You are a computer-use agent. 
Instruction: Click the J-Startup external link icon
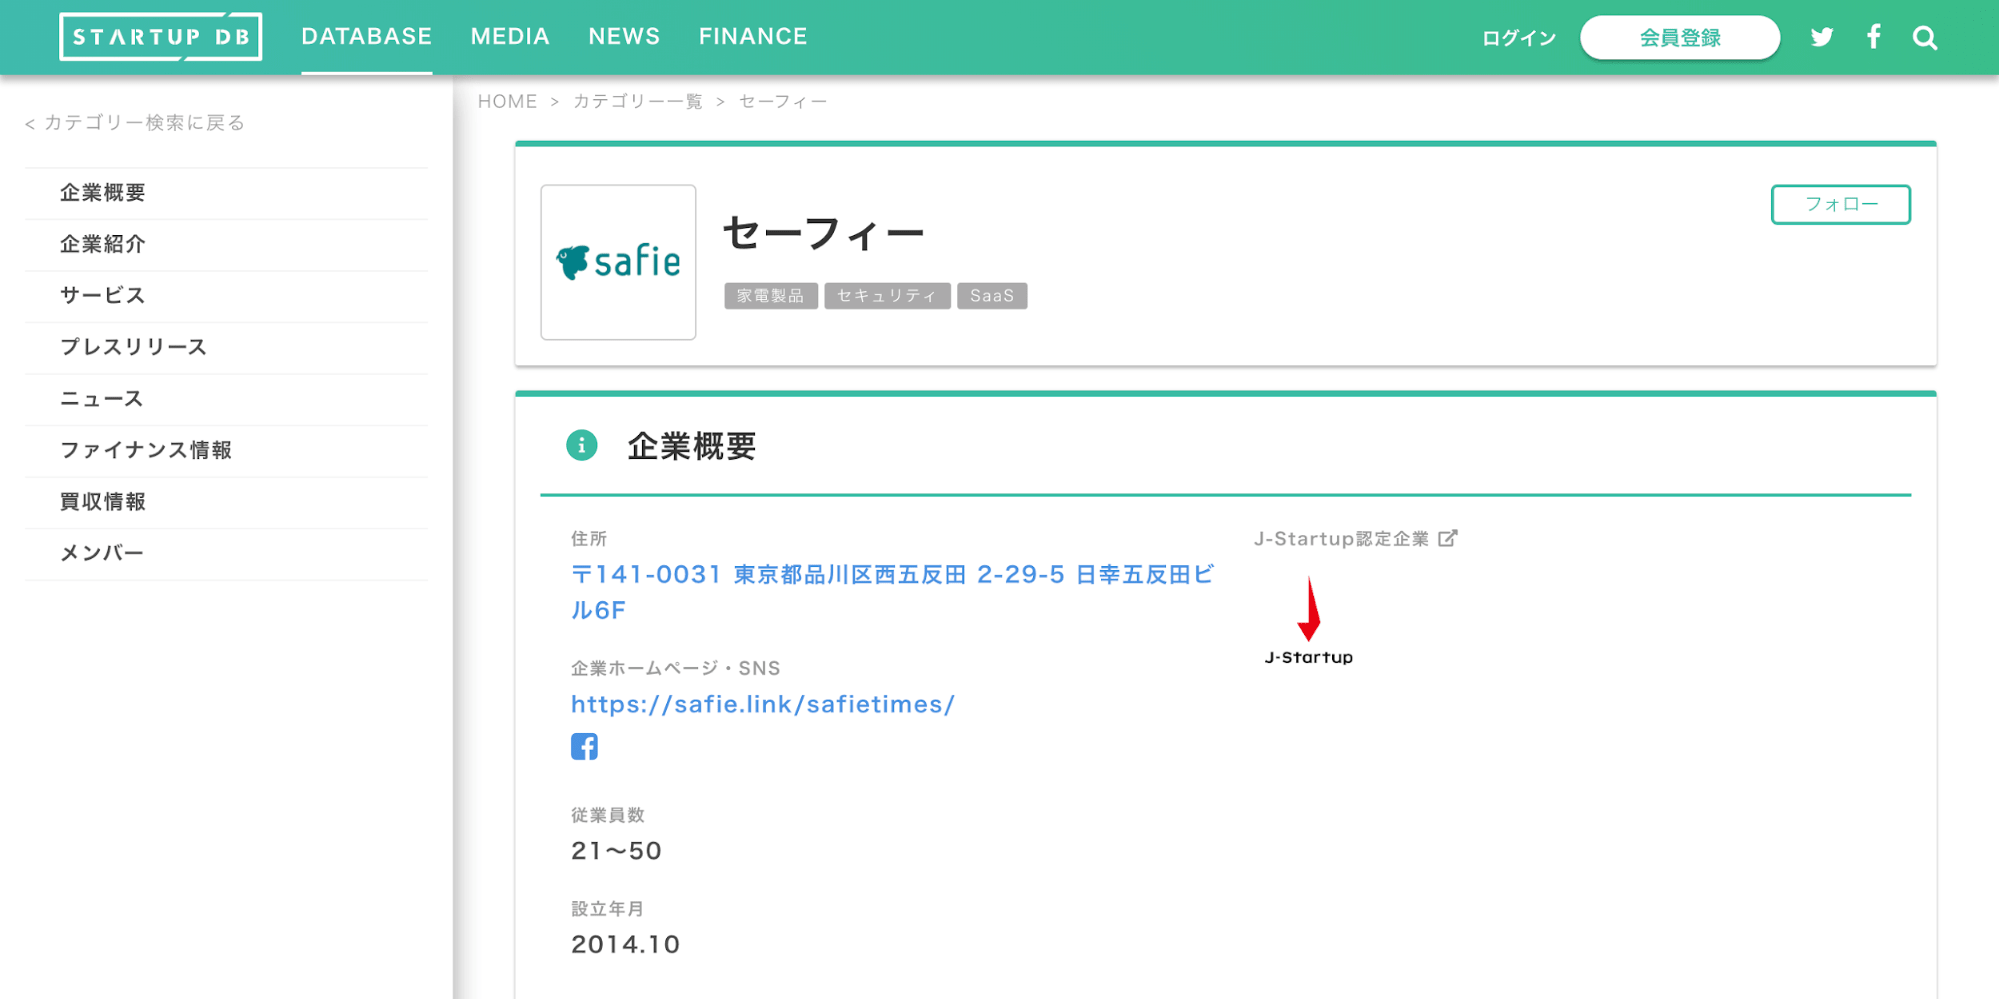point(1447,539)
